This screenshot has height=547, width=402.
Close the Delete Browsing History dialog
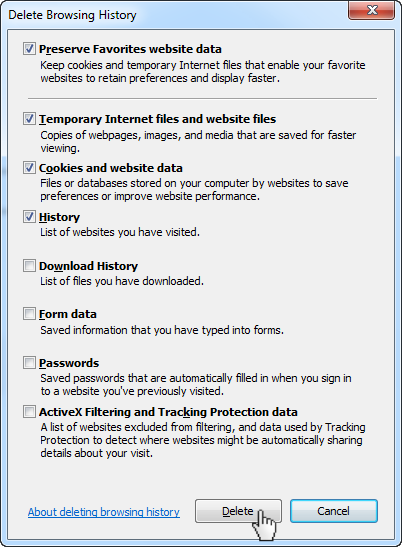(371, 10)
